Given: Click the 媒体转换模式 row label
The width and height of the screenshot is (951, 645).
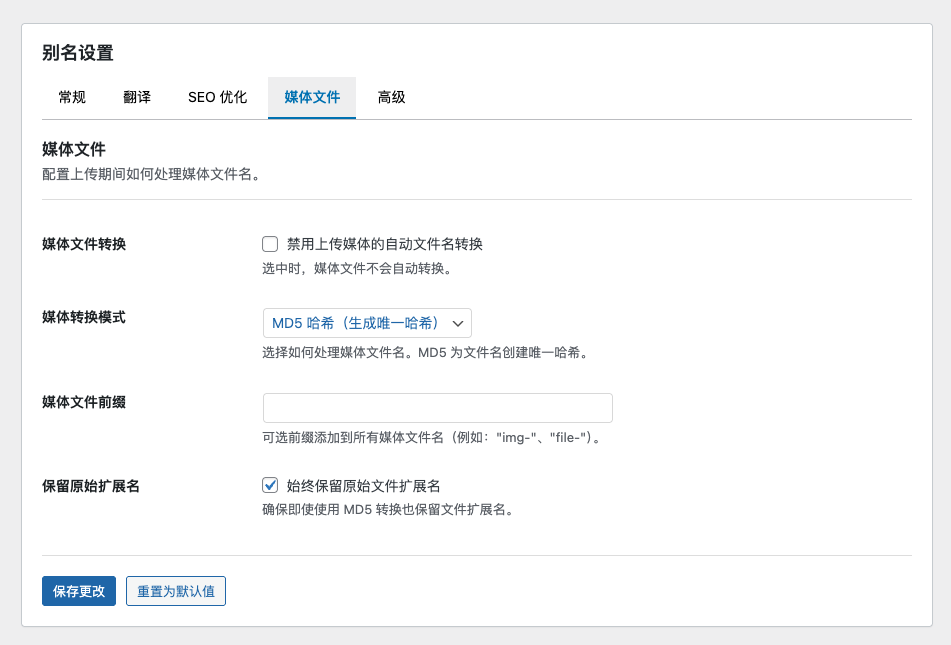Looking at the screenshot, I should (84, 317).
